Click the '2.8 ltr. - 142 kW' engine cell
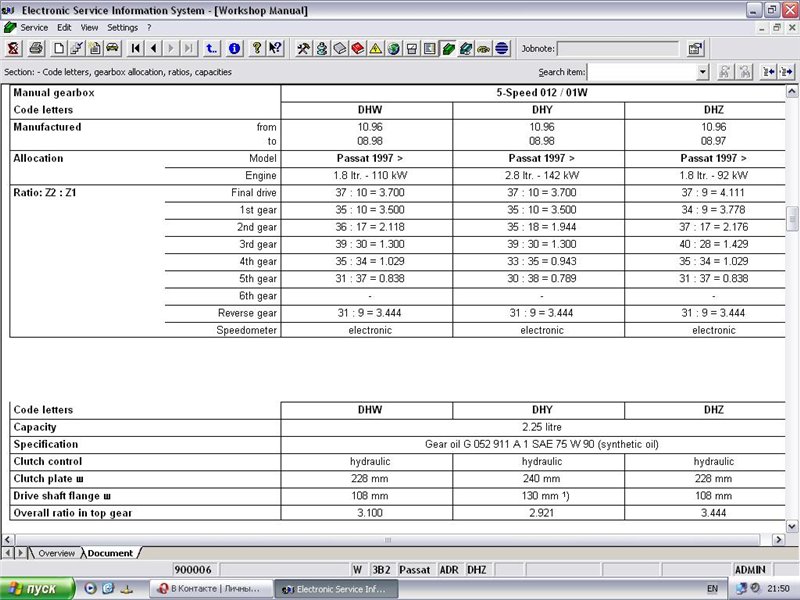The width and height of the screenshot is (800, 600). [x=542, y=176]
